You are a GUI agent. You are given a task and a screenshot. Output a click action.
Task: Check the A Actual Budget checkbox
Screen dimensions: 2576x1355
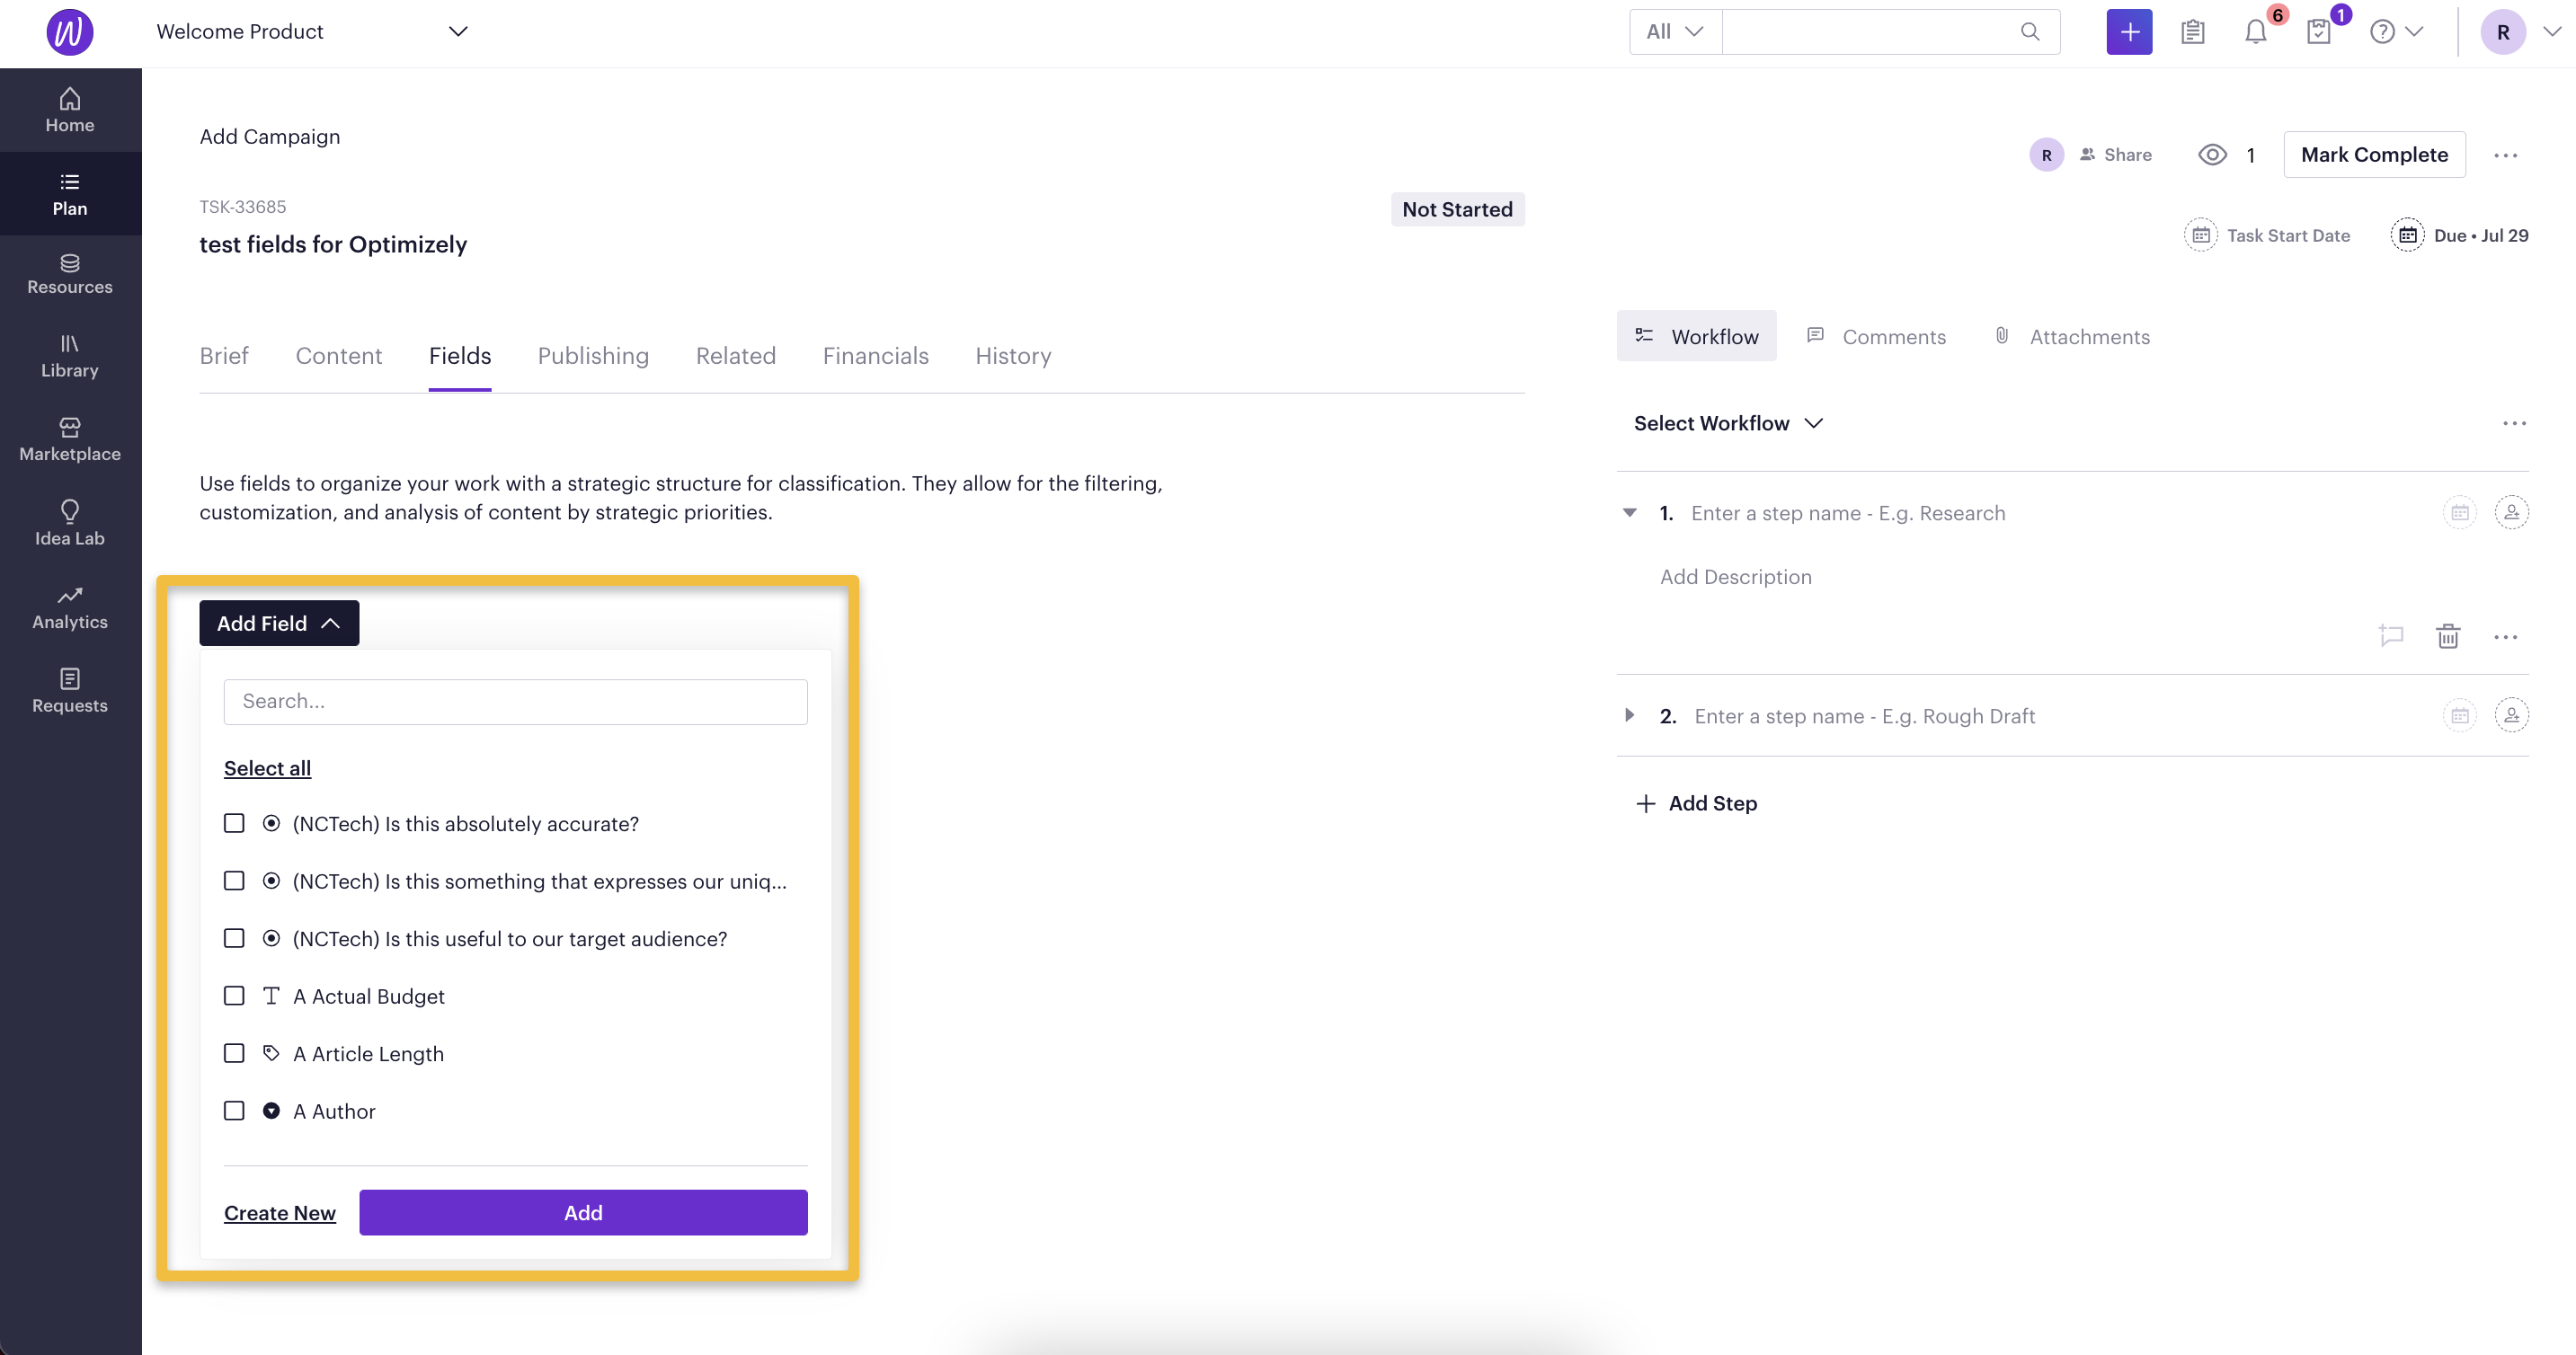[x=234, y=996]
